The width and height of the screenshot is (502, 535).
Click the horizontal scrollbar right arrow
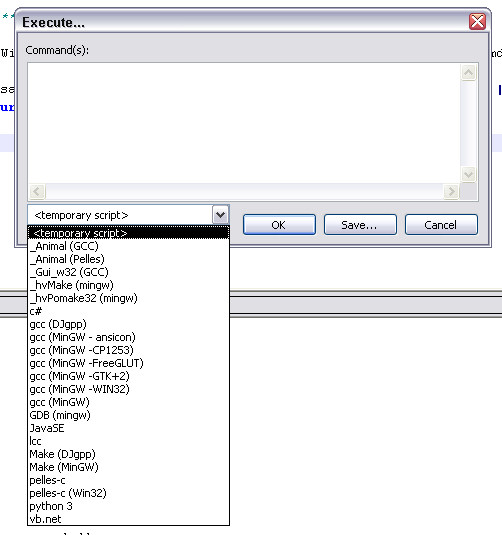click(451, 191)
